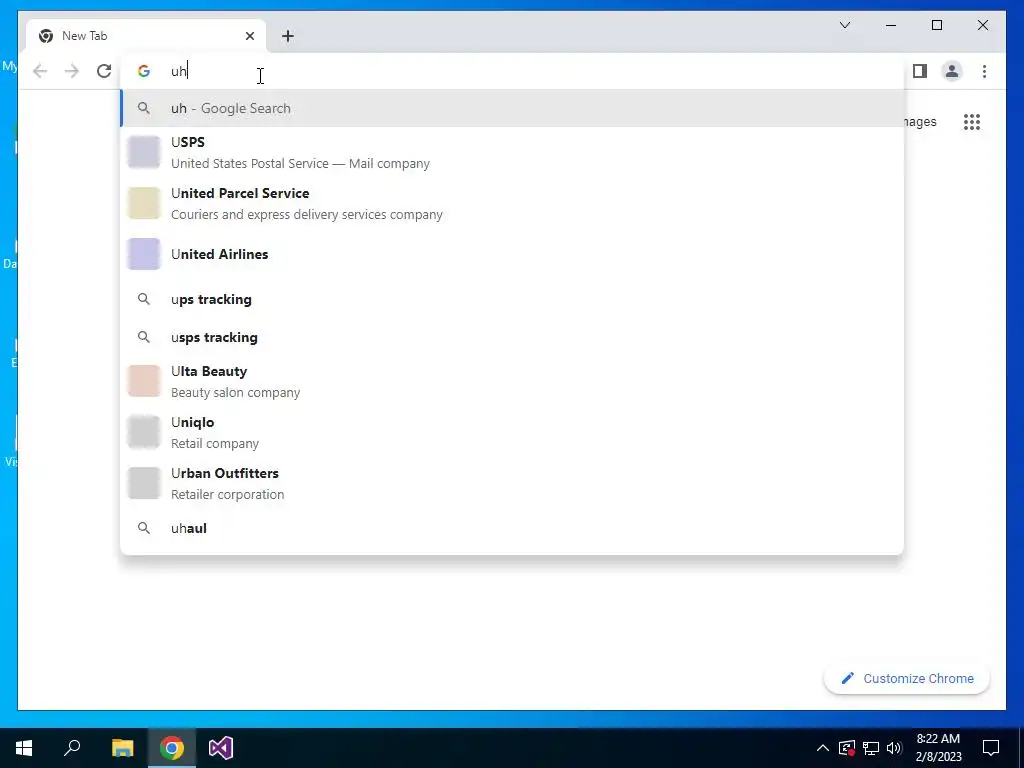
Task: Click the Customize Chrome button
Action: (907, 679)
